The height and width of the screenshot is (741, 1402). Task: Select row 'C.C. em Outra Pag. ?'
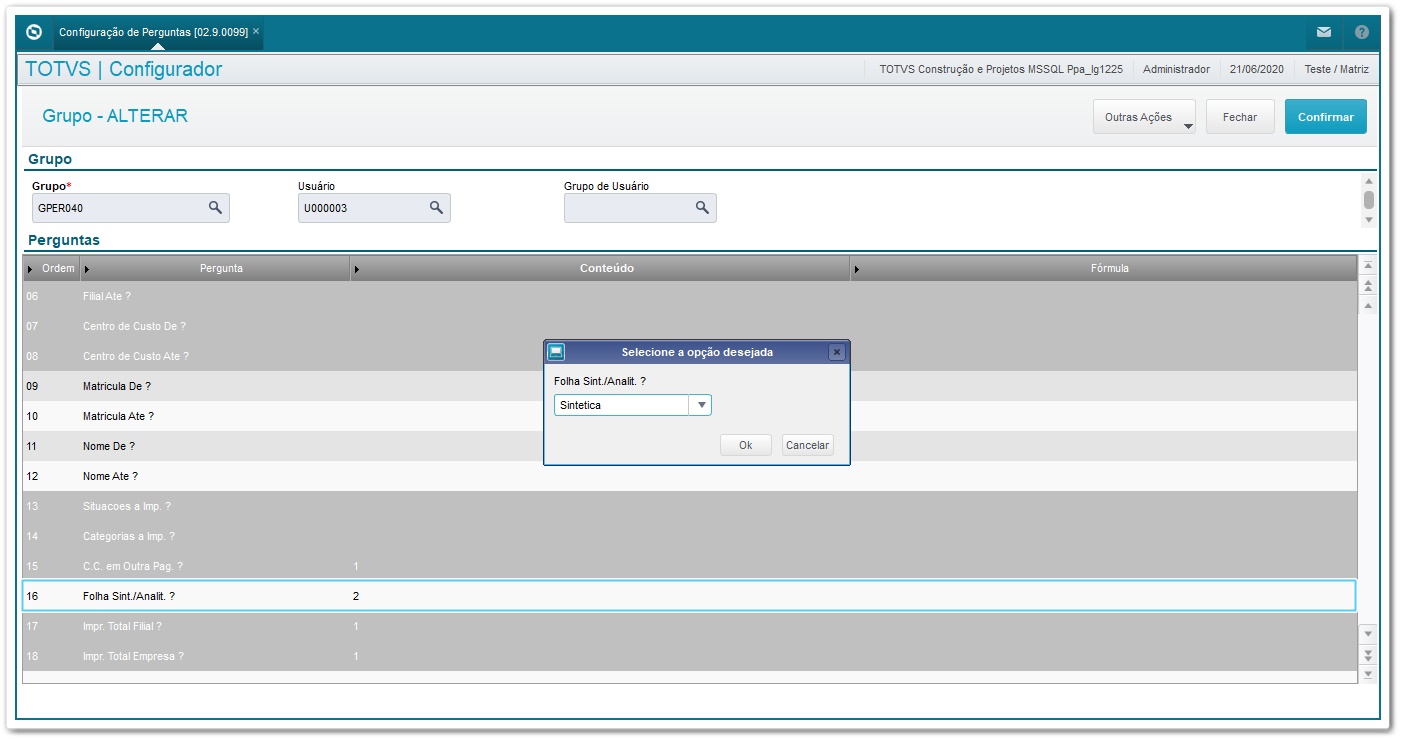[x=690, y=566]
